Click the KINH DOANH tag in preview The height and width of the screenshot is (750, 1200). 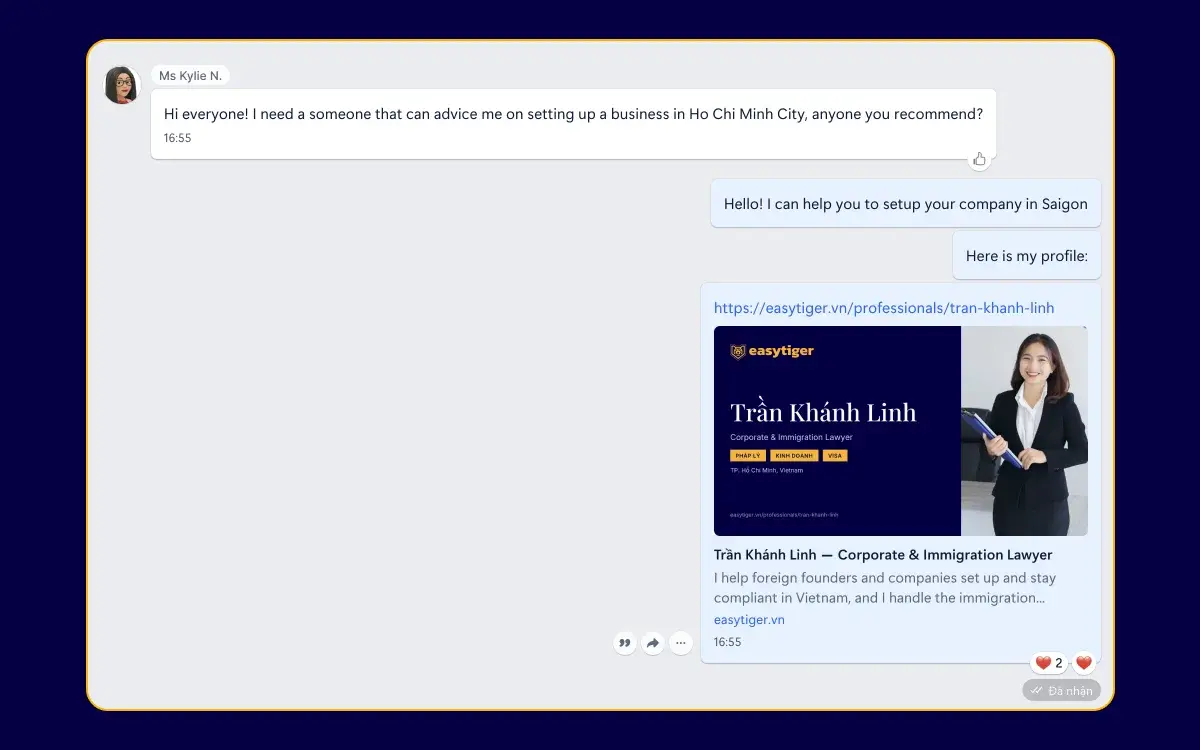tap(794, 455)
